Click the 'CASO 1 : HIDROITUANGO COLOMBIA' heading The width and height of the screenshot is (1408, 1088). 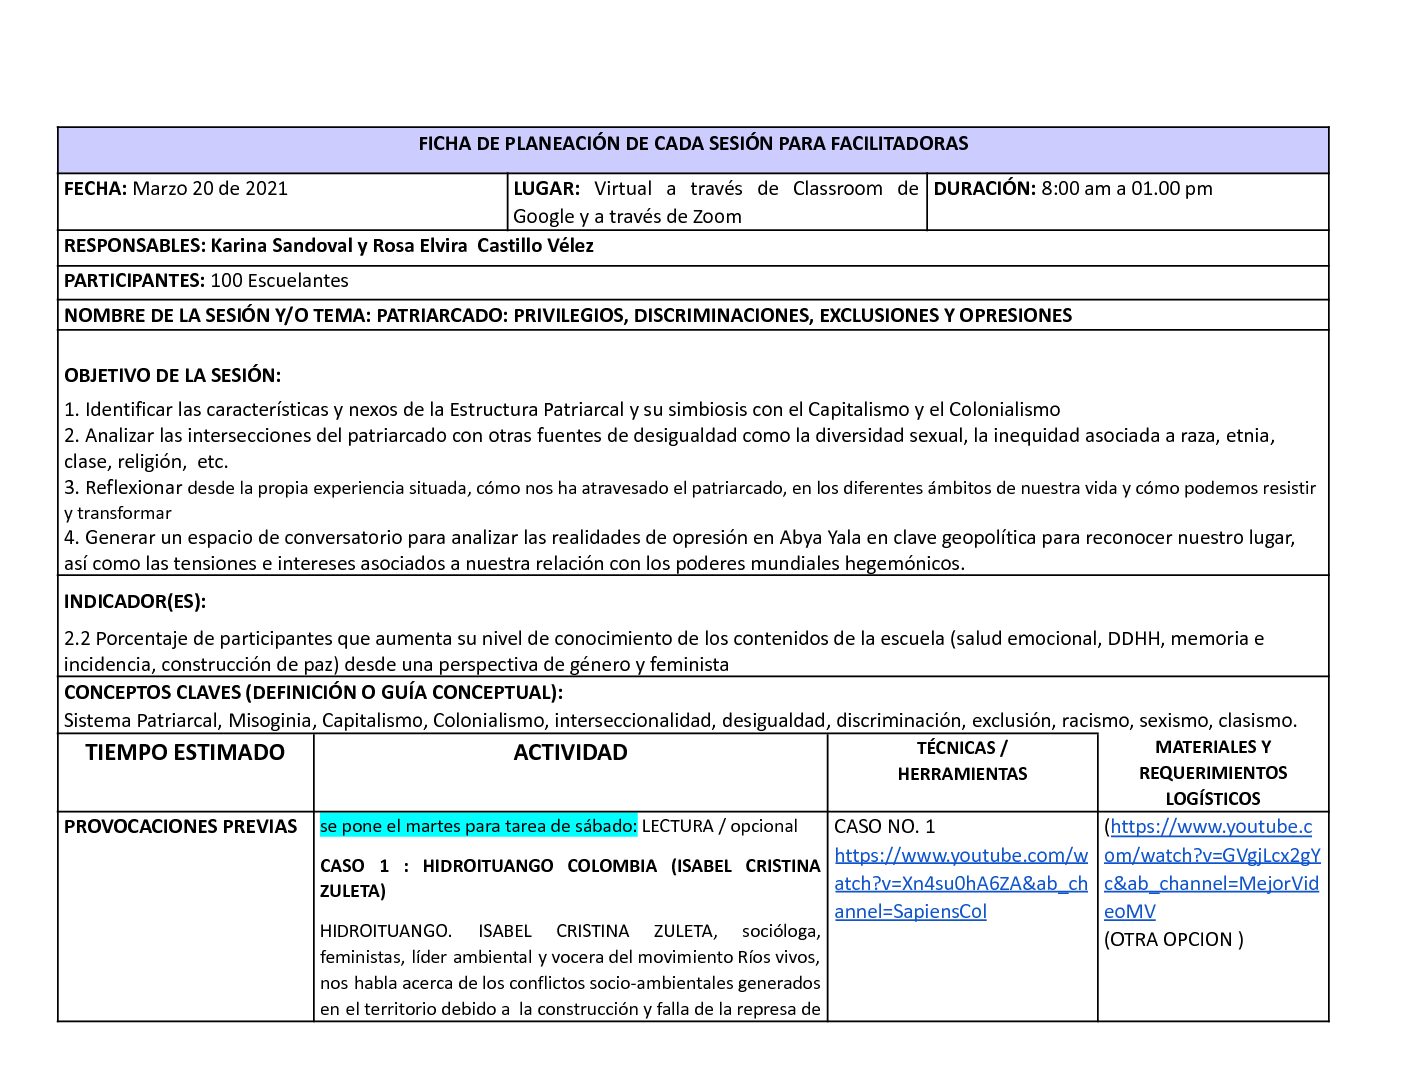[570, 878]
